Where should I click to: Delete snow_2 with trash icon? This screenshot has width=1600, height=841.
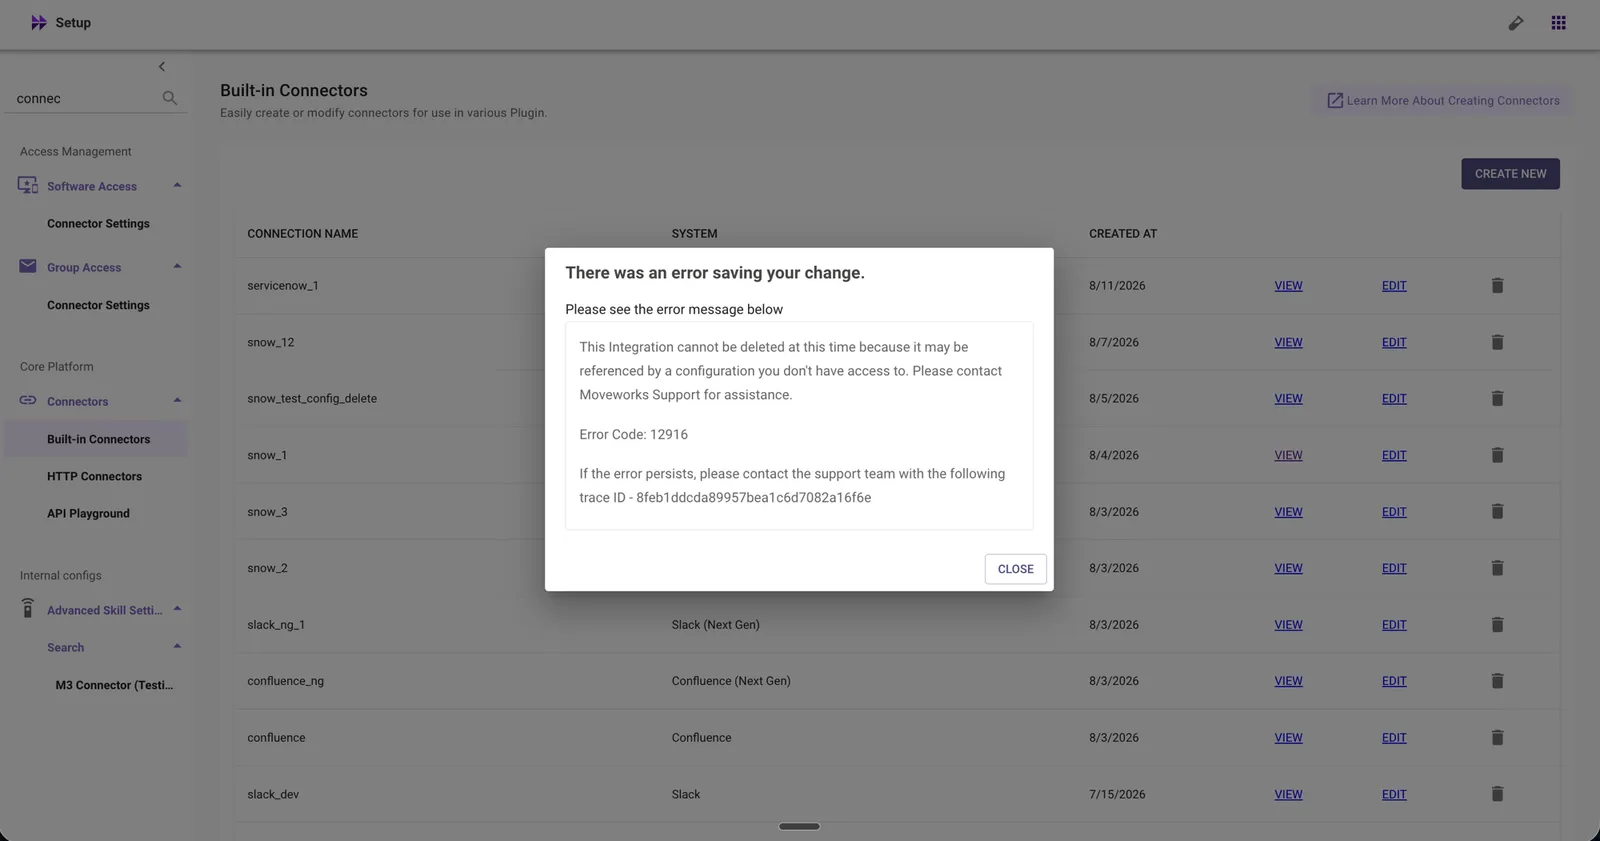coord(1497,568)
